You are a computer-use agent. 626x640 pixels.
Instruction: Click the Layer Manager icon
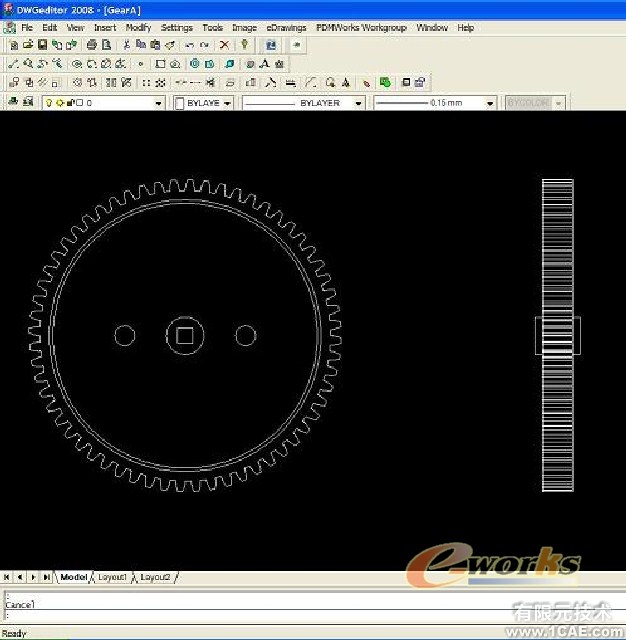pyautogui.click(x=13, y=102)
